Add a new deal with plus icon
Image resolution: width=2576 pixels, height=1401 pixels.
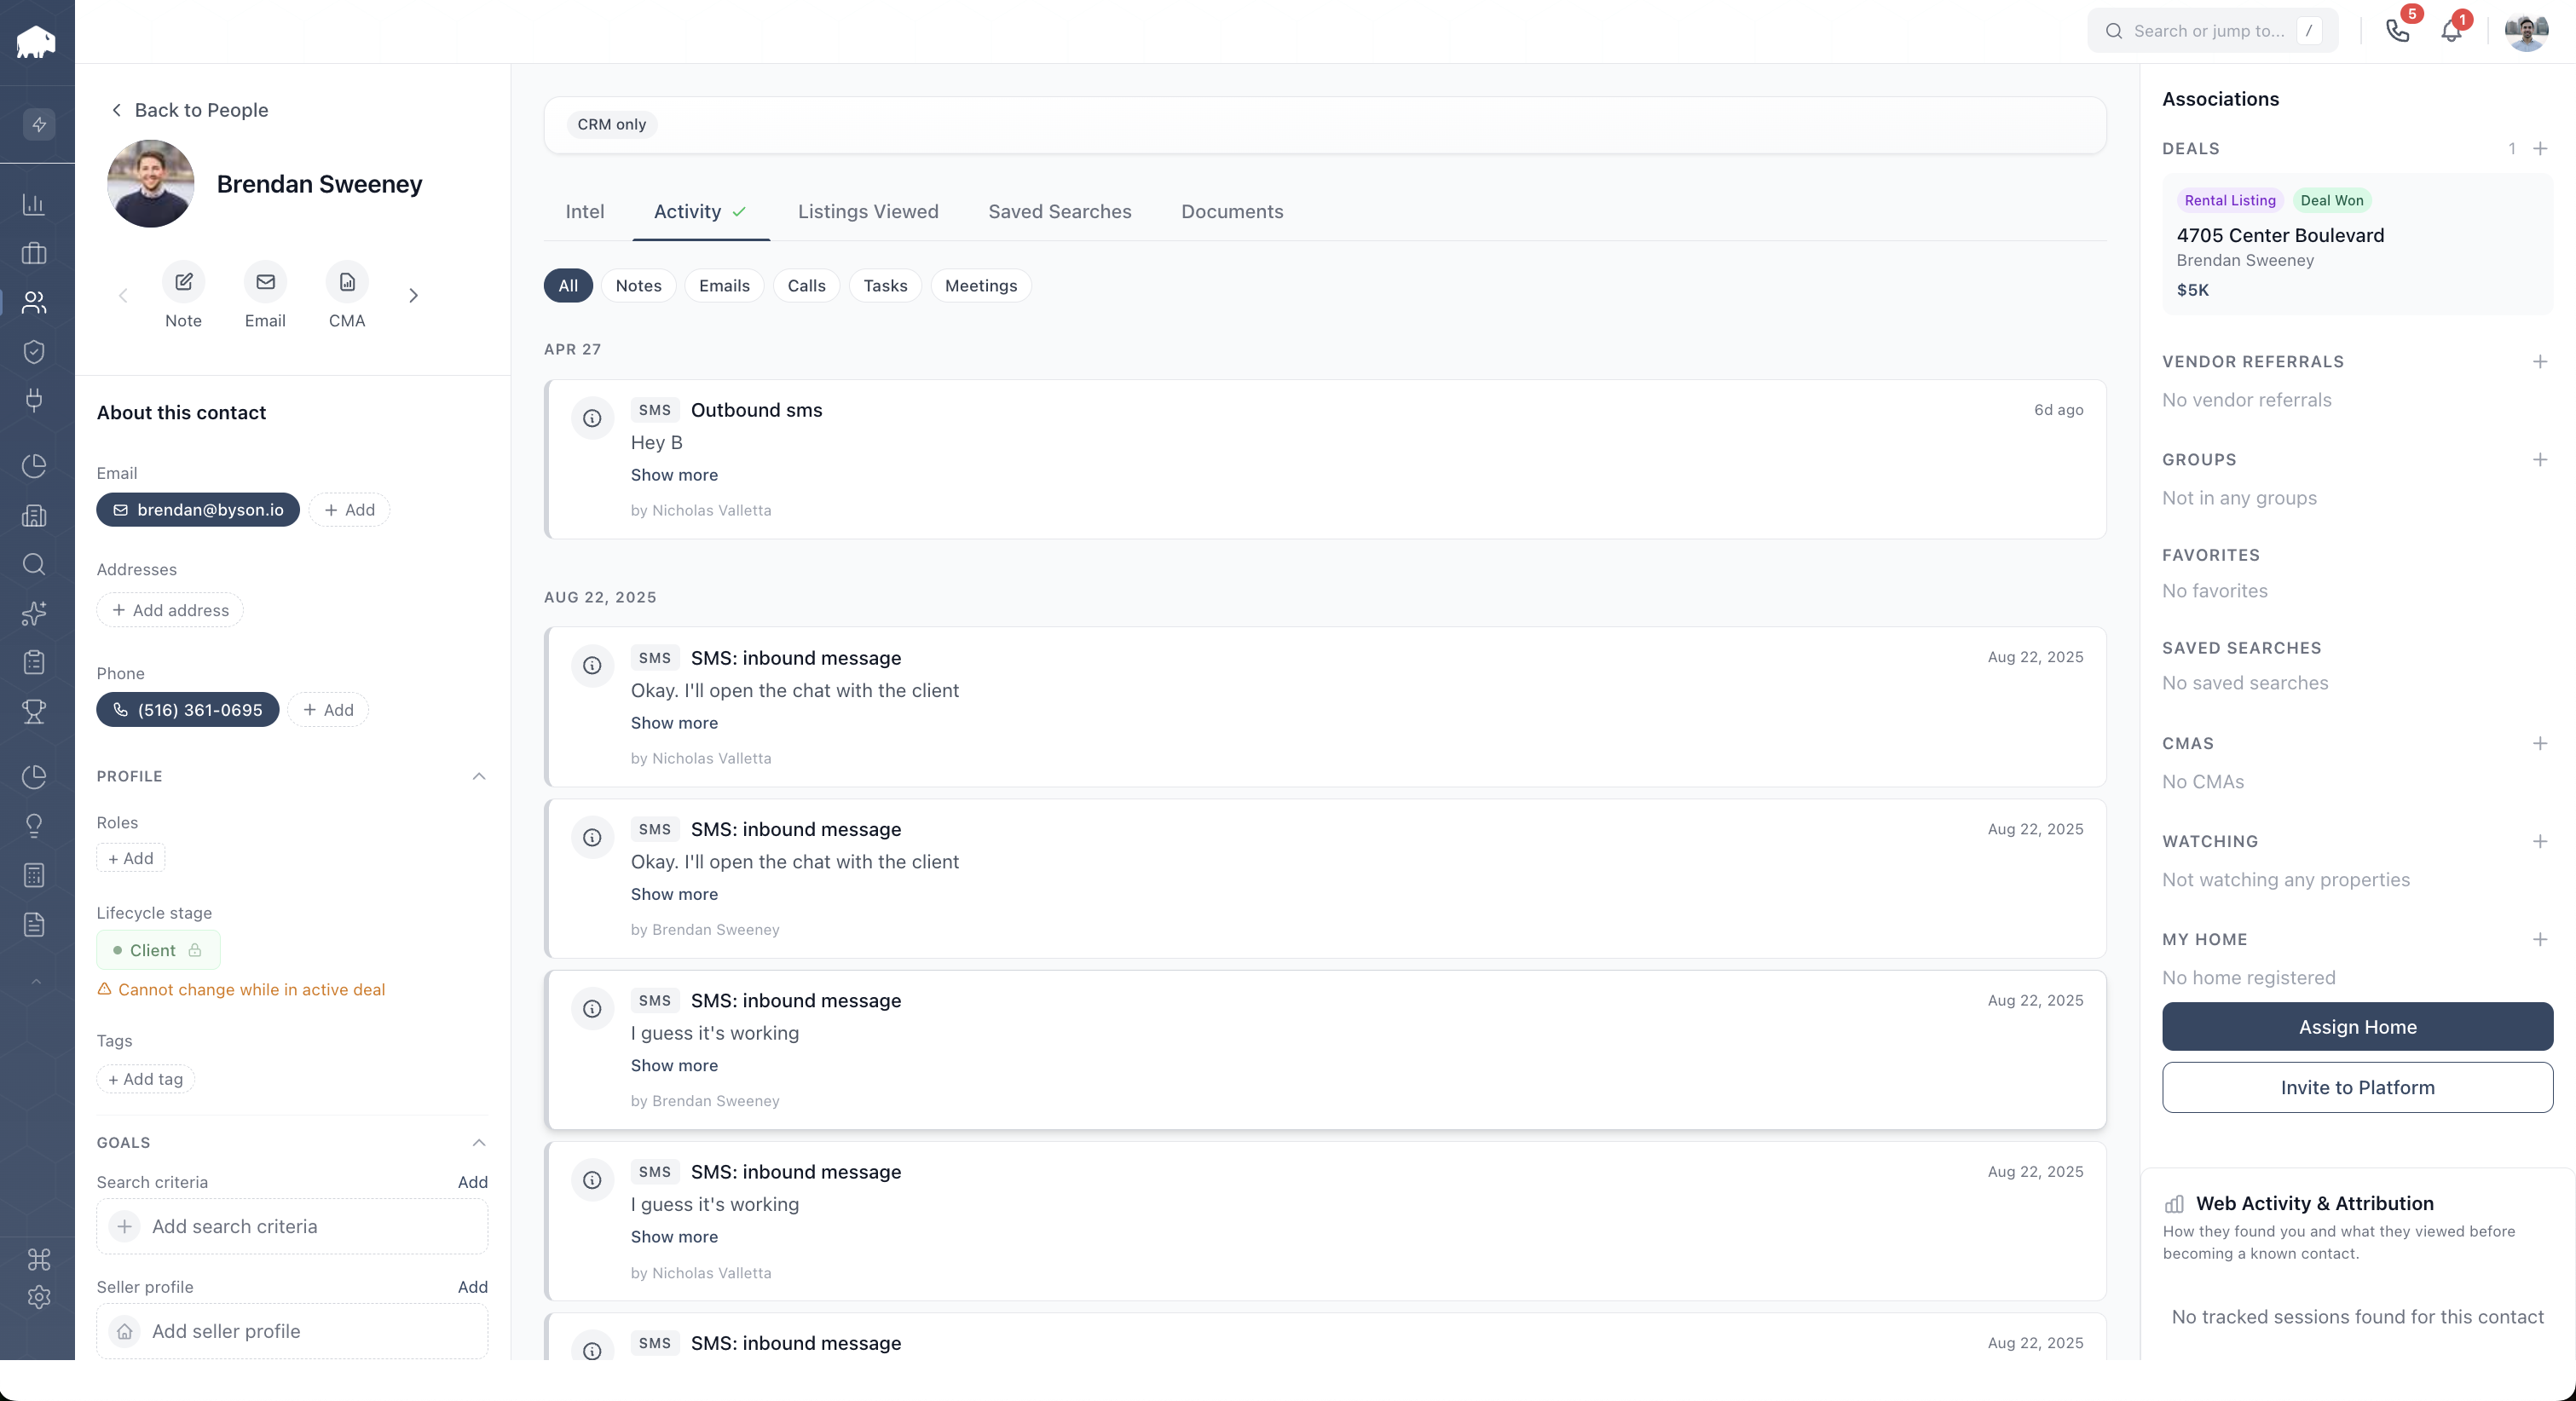(2540, 148)
